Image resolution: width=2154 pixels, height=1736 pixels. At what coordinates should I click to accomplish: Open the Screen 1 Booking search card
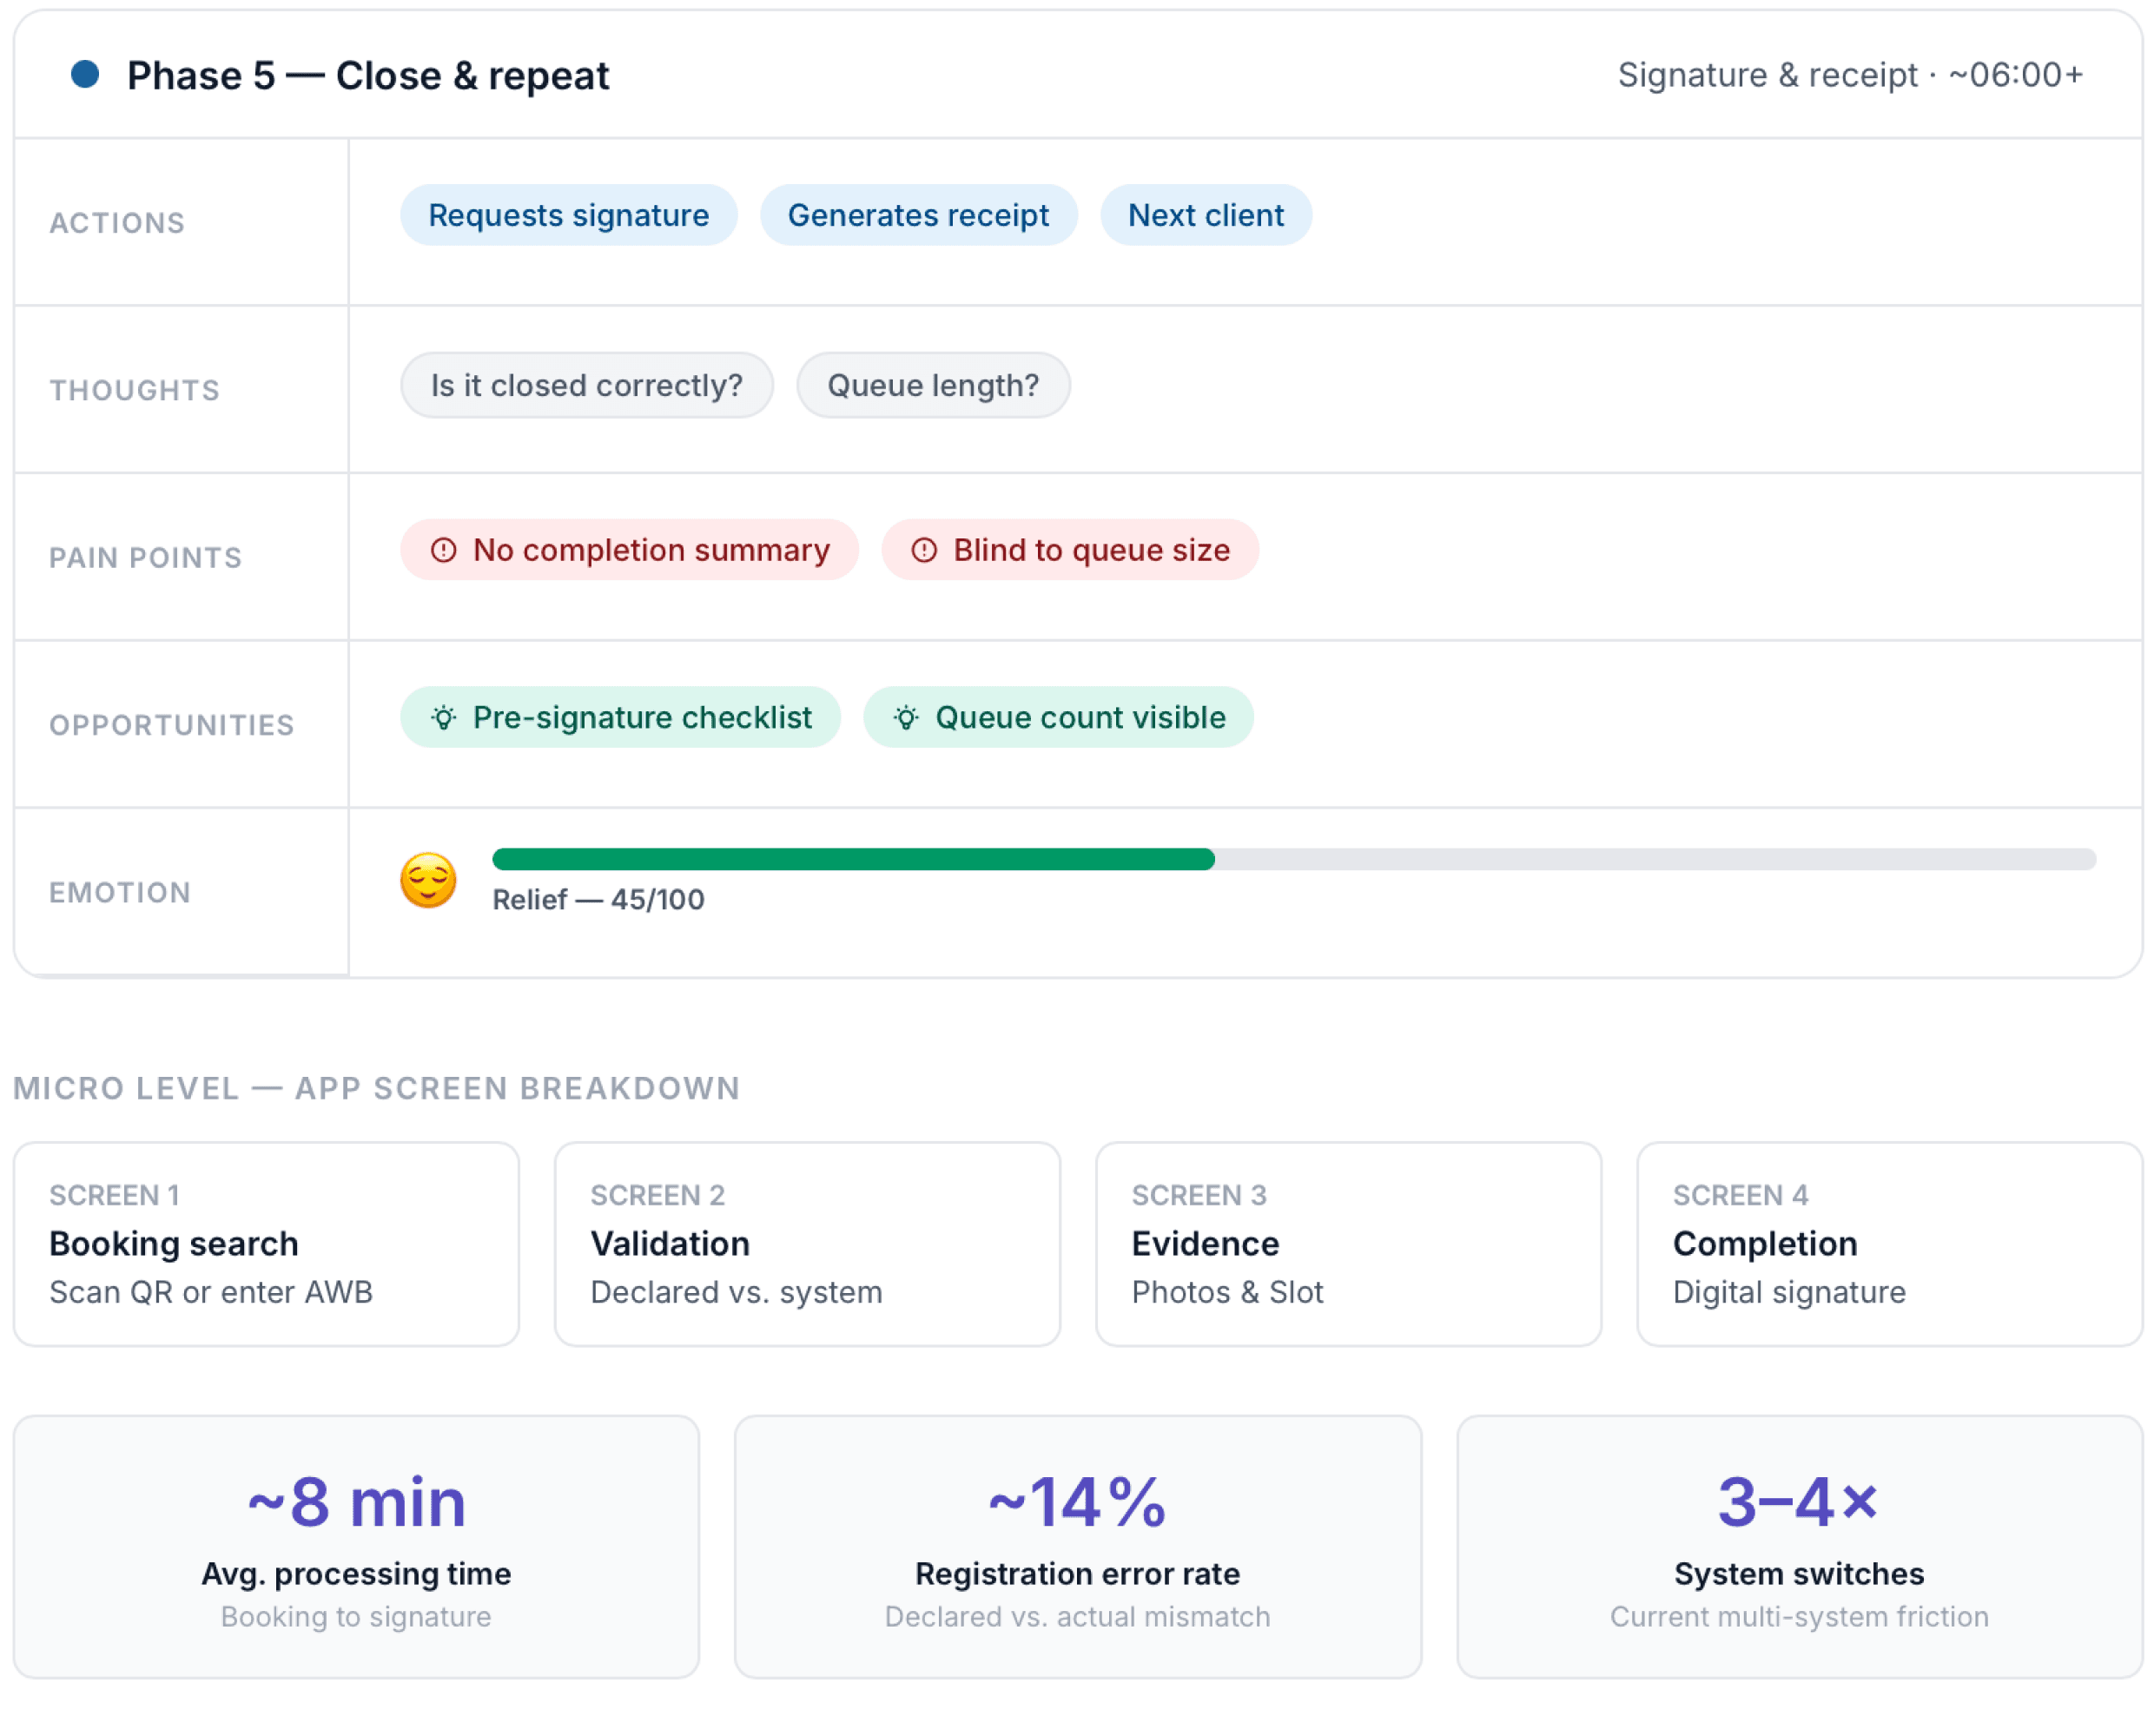click(x=266, y=1244)
